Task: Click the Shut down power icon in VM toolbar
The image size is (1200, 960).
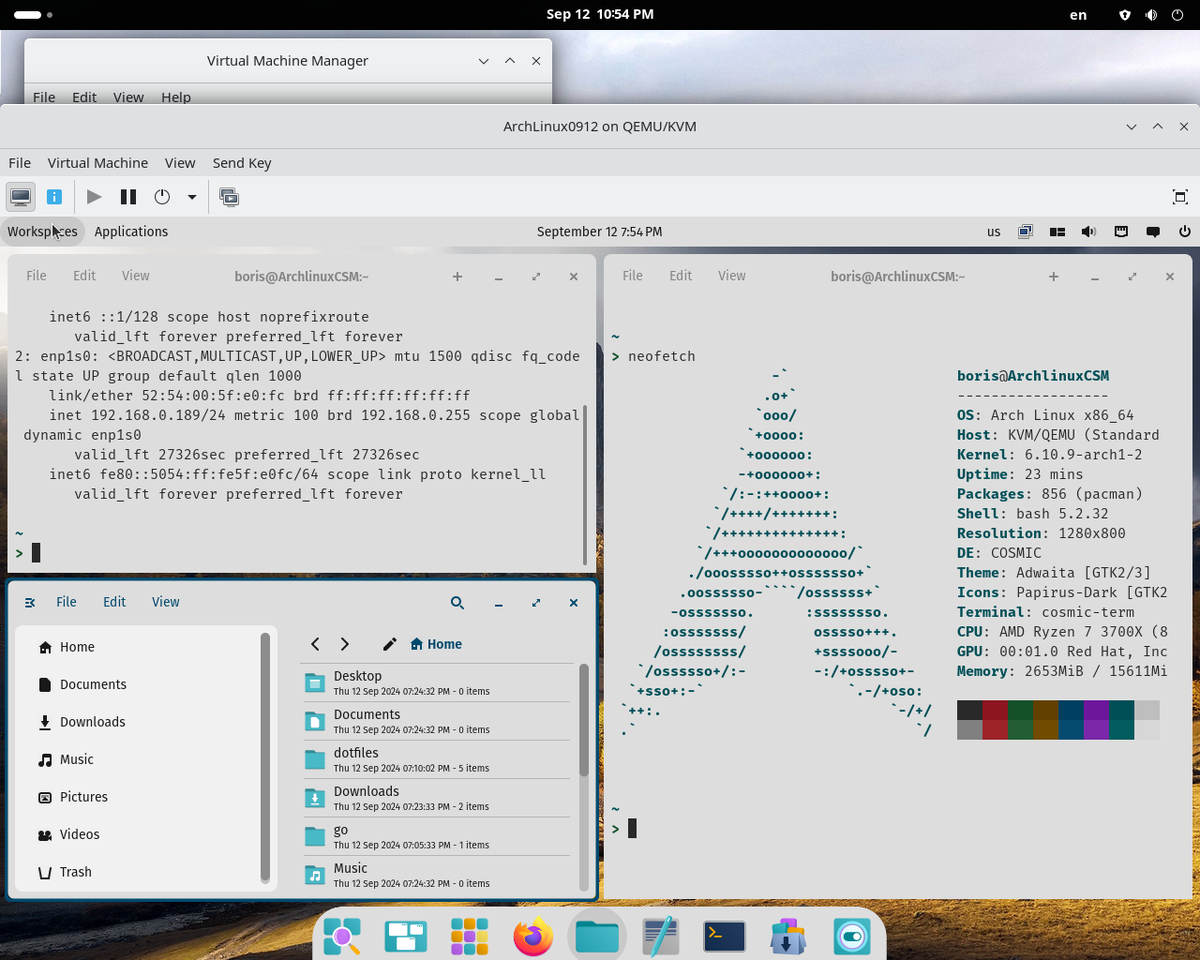Action: (x=162, y=197)
